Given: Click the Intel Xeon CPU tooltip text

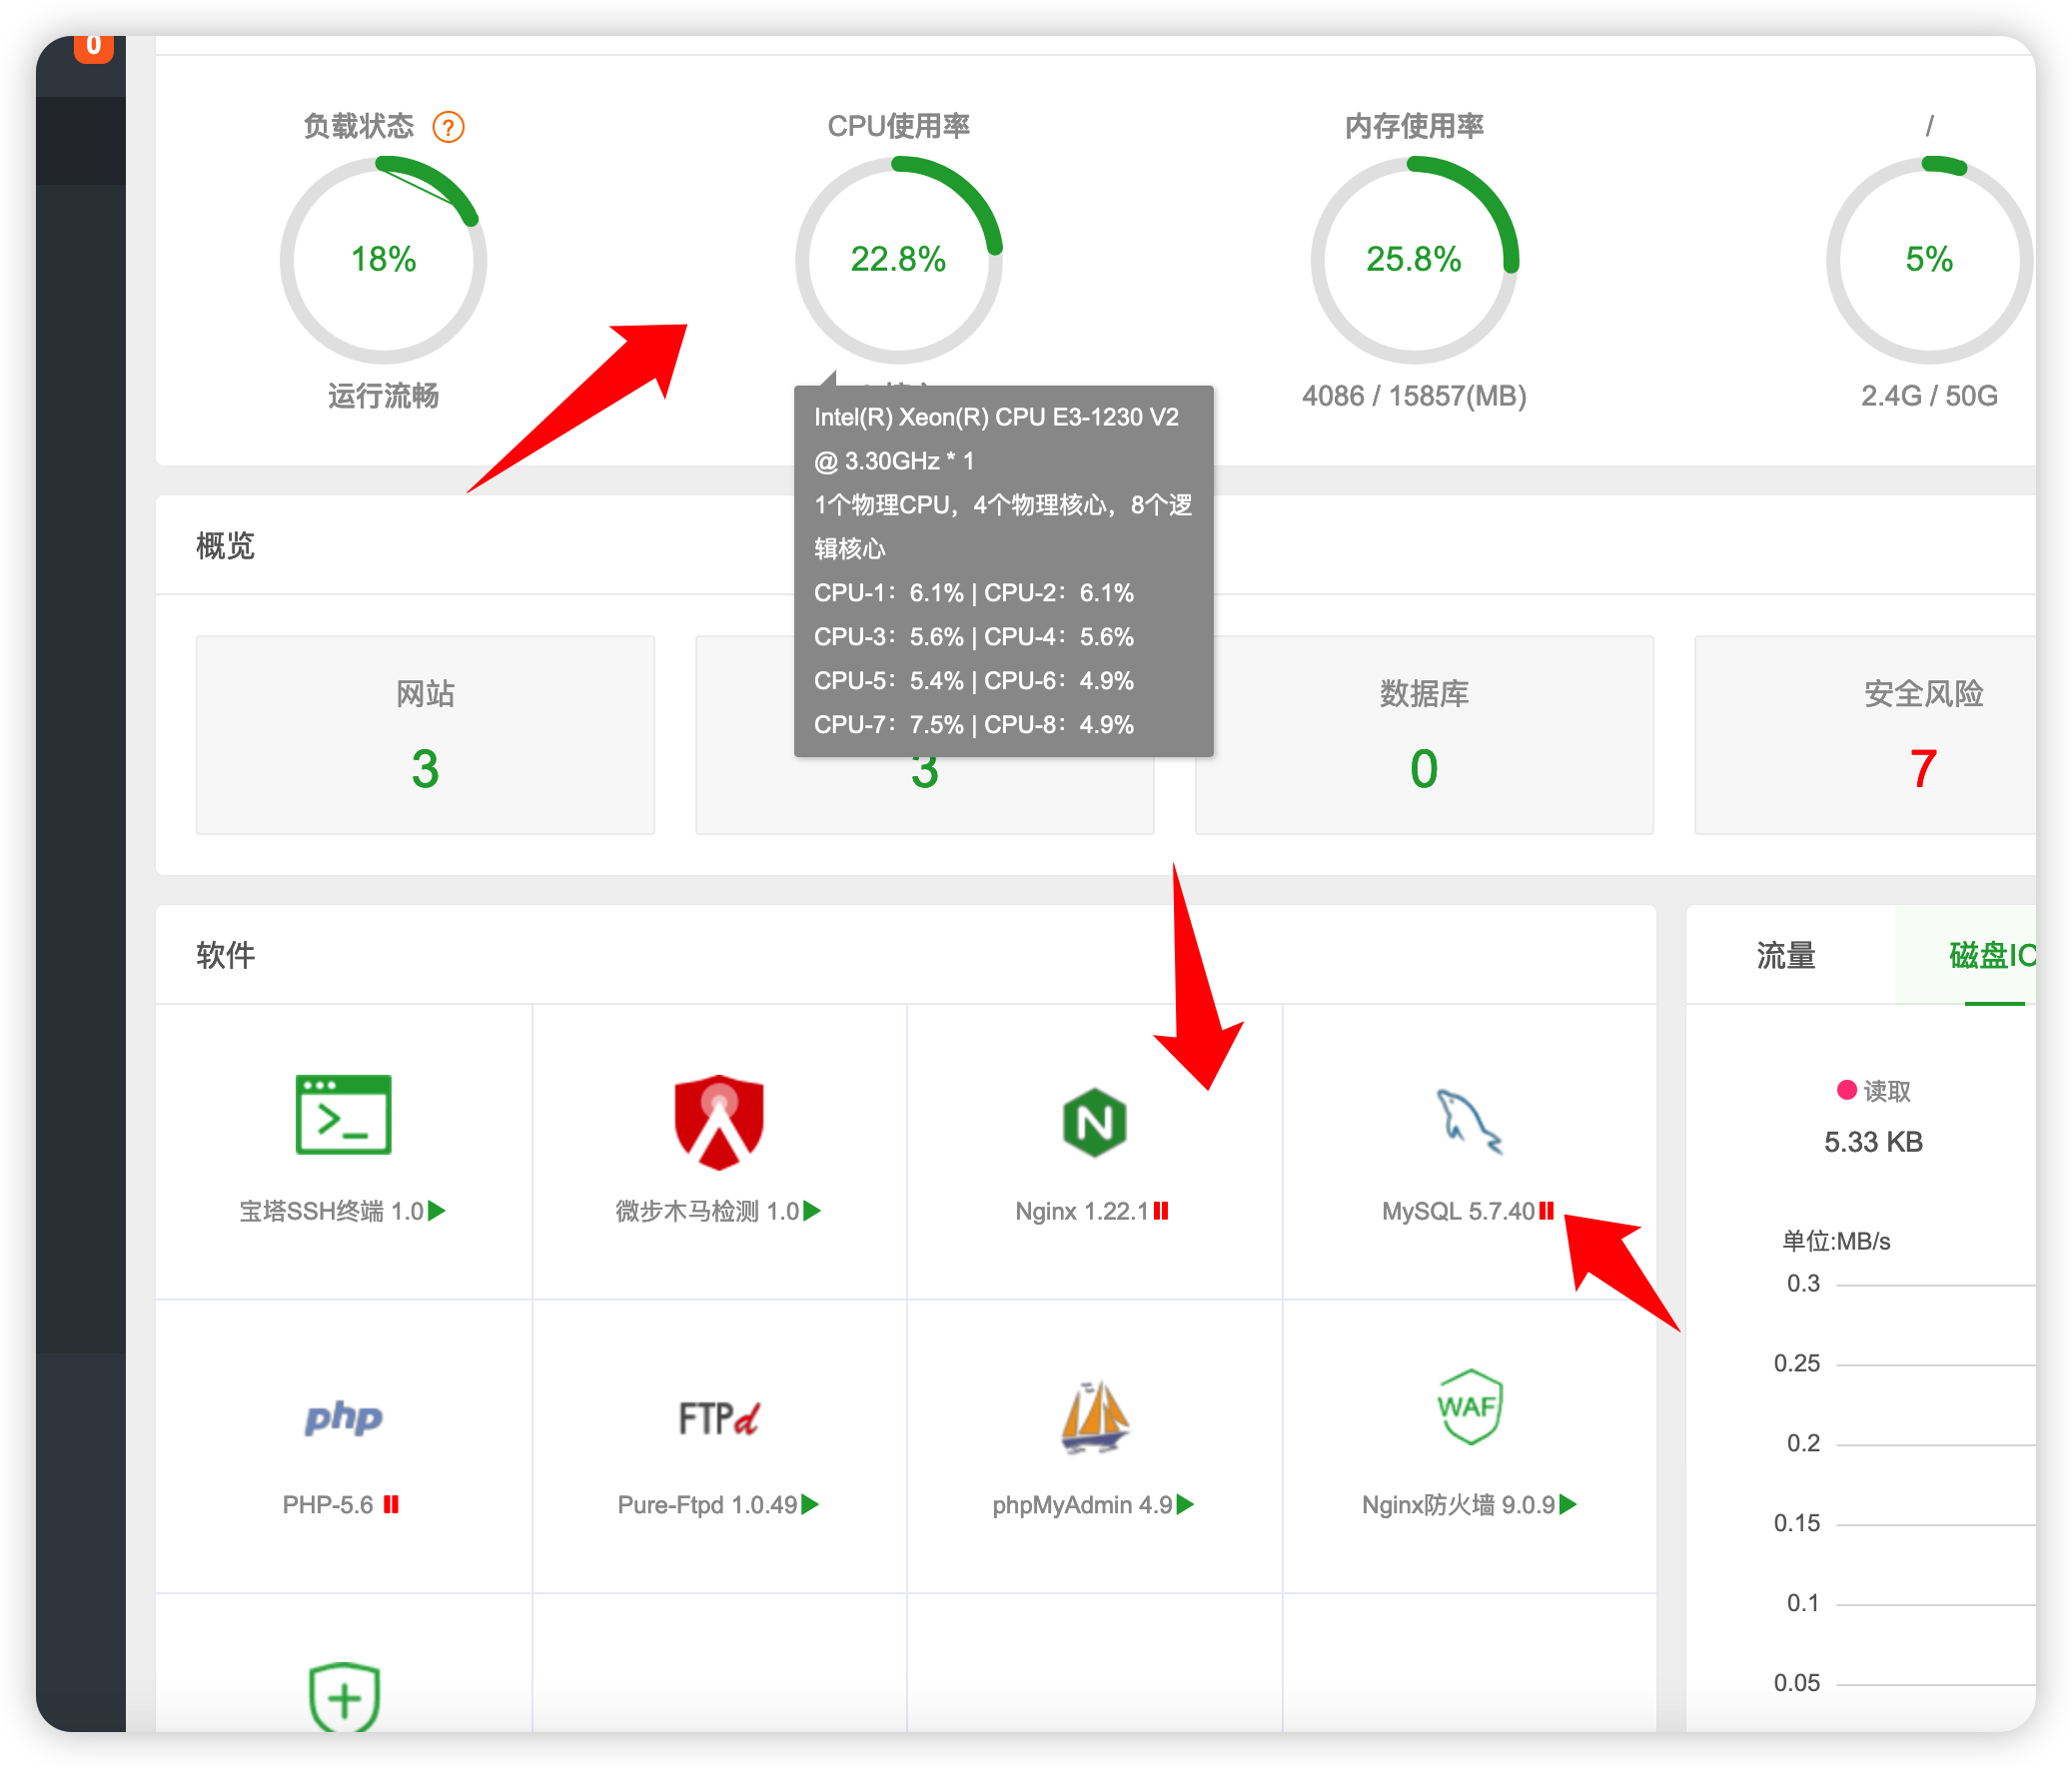Looking at the screenshot, I should pos(1003,571).
